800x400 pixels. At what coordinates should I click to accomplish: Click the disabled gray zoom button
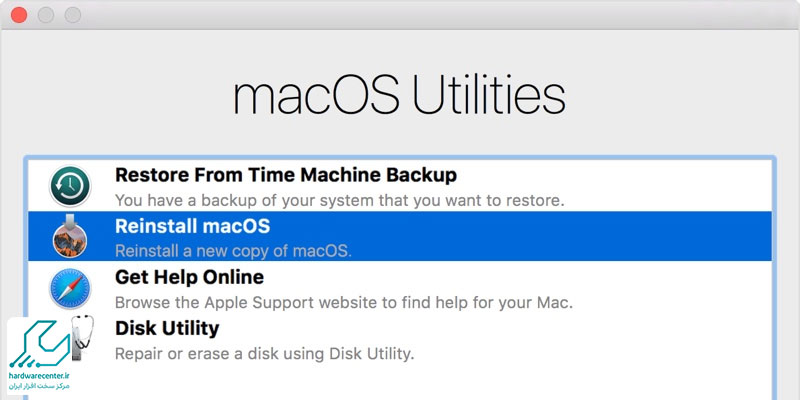tap(73, 15)
